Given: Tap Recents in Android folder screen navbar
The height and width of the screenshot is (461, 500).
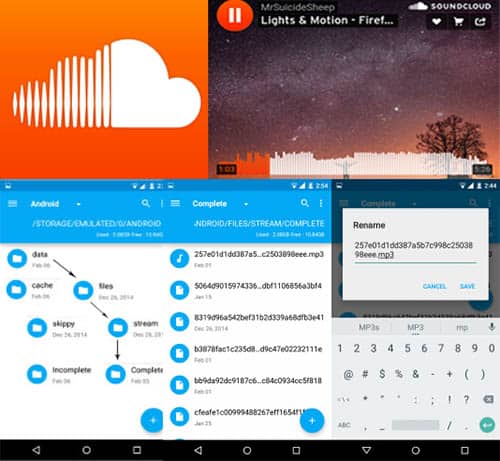Looking at the screenshot, I should [x=137, y=450].
